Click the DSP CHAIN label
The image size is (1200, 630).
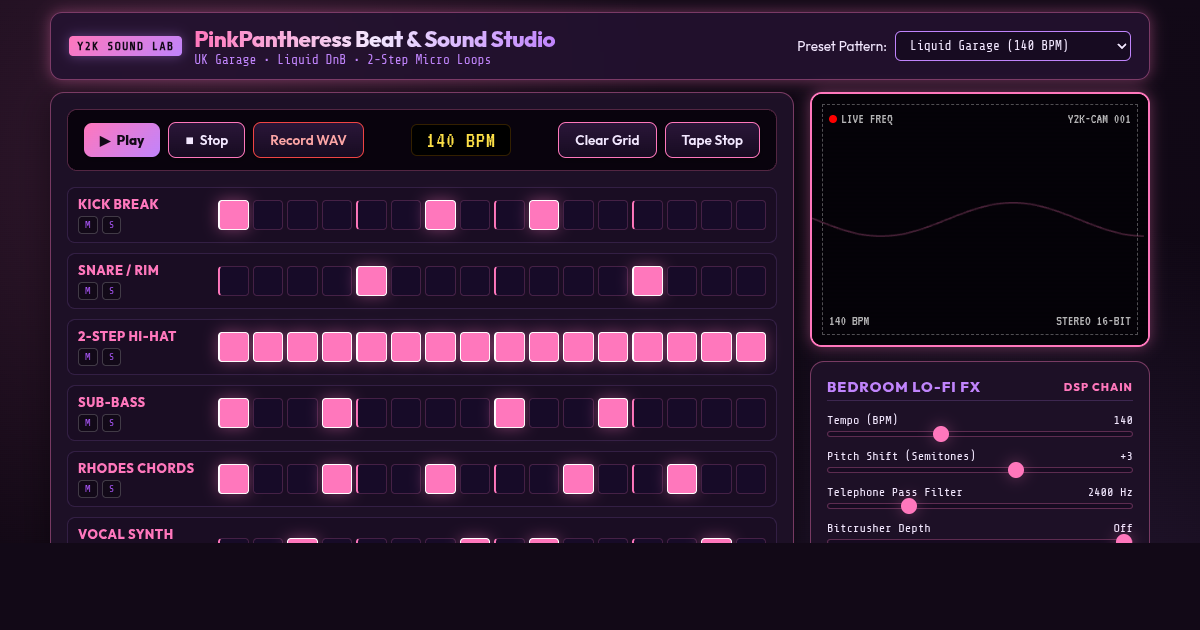(1098, 387)
